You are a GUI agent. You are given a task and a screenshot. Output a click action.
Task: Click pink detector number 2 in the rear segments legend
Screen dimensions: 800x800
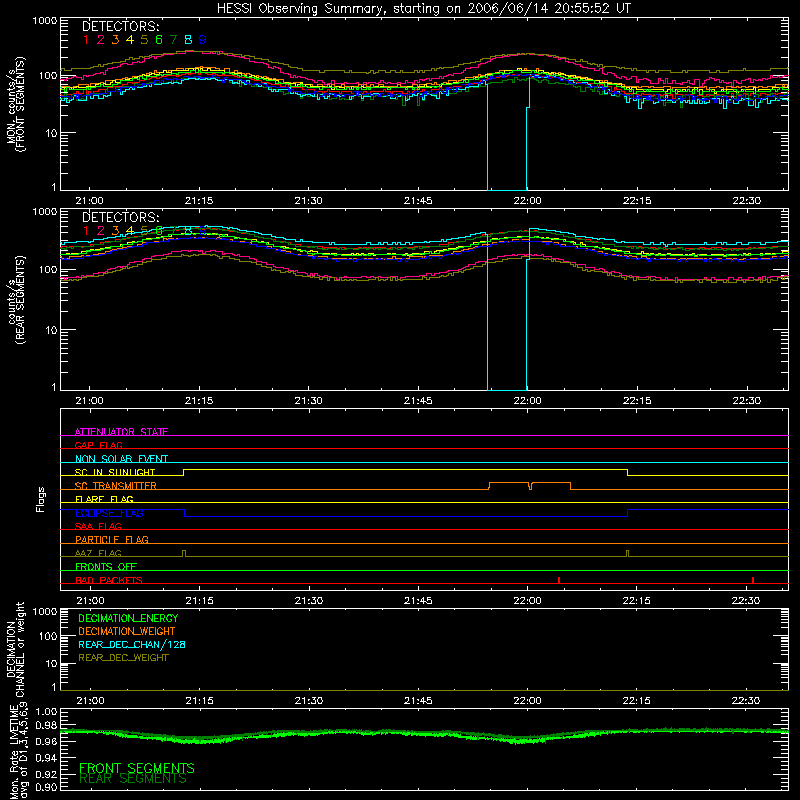point(101,231)
